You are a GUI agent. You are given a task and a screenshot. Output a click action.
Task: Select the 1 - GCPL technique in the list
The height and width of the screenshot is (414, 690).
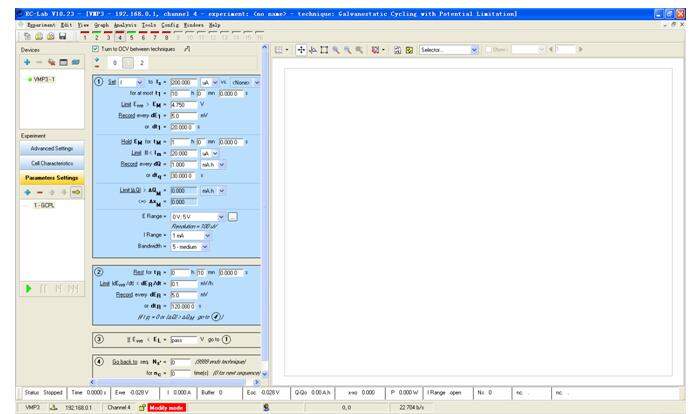tap(44, 205)
